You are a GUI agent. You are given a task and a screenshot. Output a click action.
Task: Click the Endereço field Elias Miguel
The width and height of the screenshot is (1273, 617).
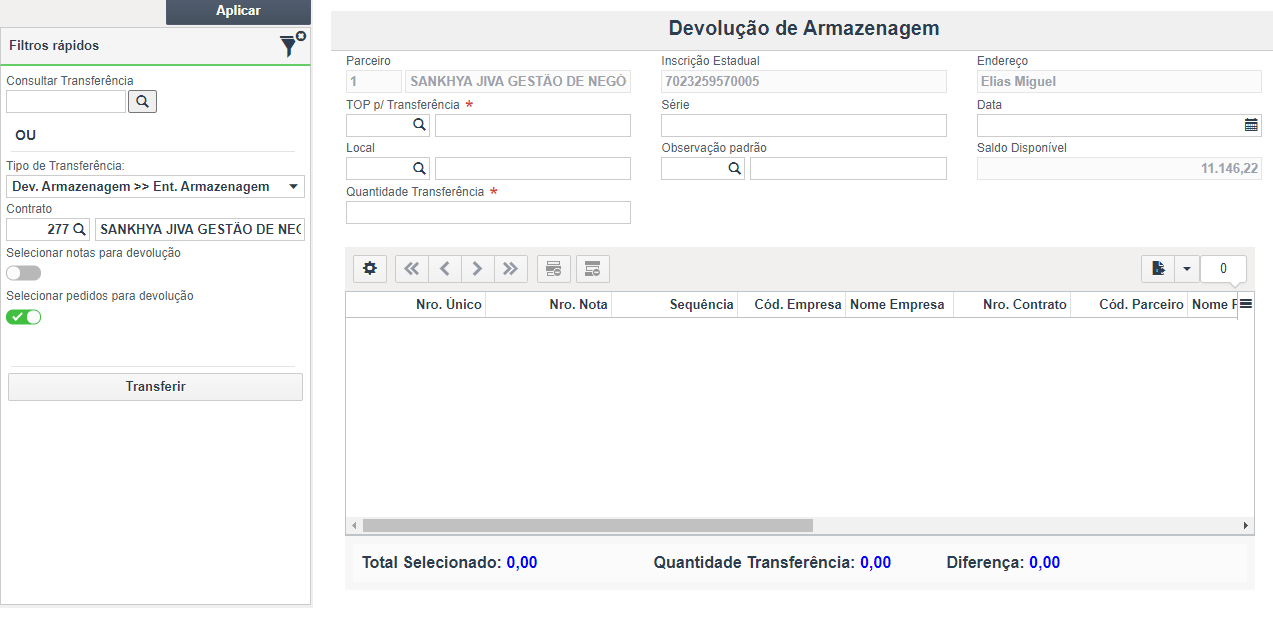point(1119,81)
